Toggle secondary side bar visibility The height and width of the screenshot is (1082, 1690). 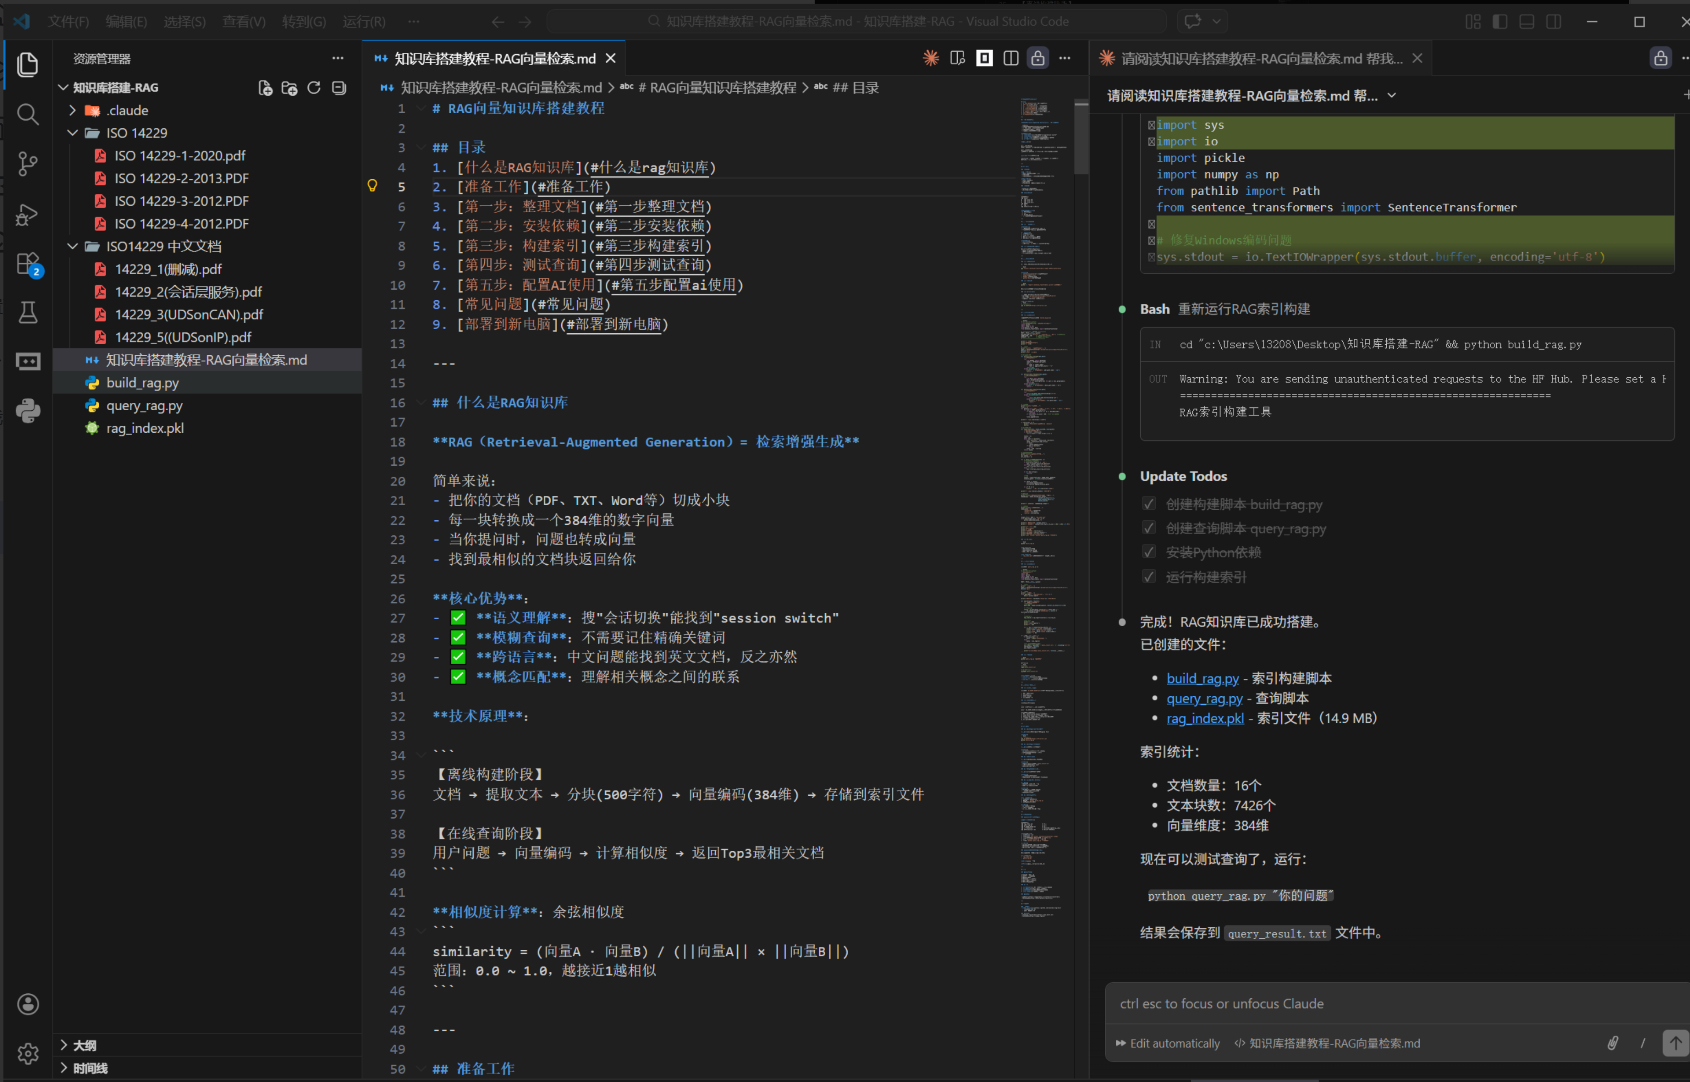pos(1554,21)
